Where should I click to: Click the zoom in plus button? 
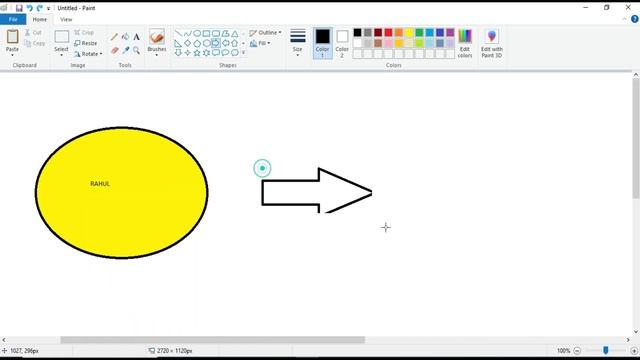coord(634,351)
